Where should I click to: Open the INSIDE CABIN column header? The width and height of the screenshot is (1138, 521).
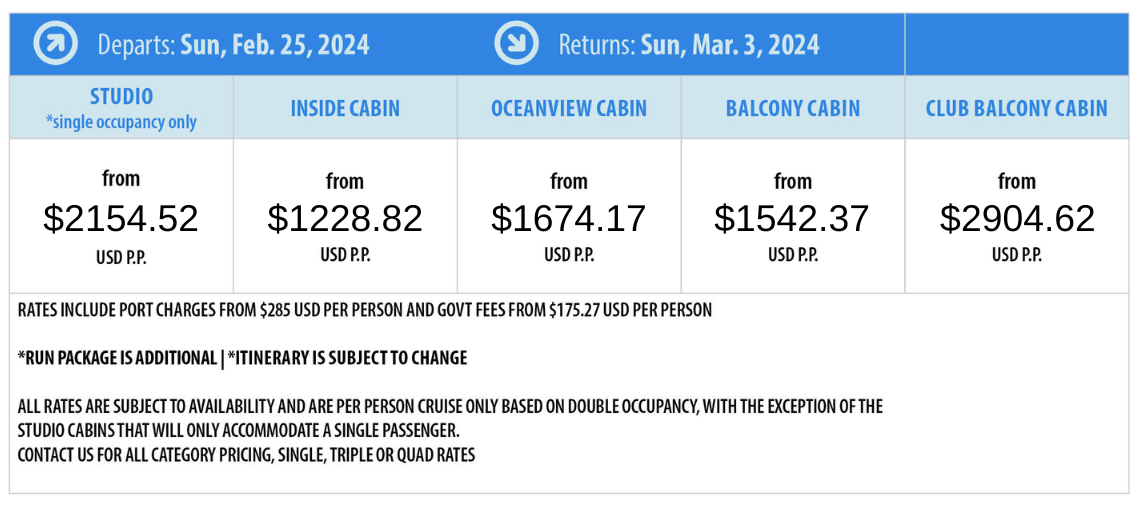345,109
